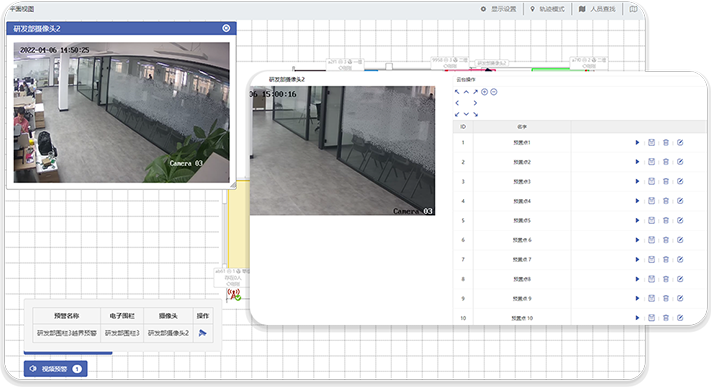Pan the PTZ camera left
This screenshot has width=711, height=387.
[x=457, y=103]
